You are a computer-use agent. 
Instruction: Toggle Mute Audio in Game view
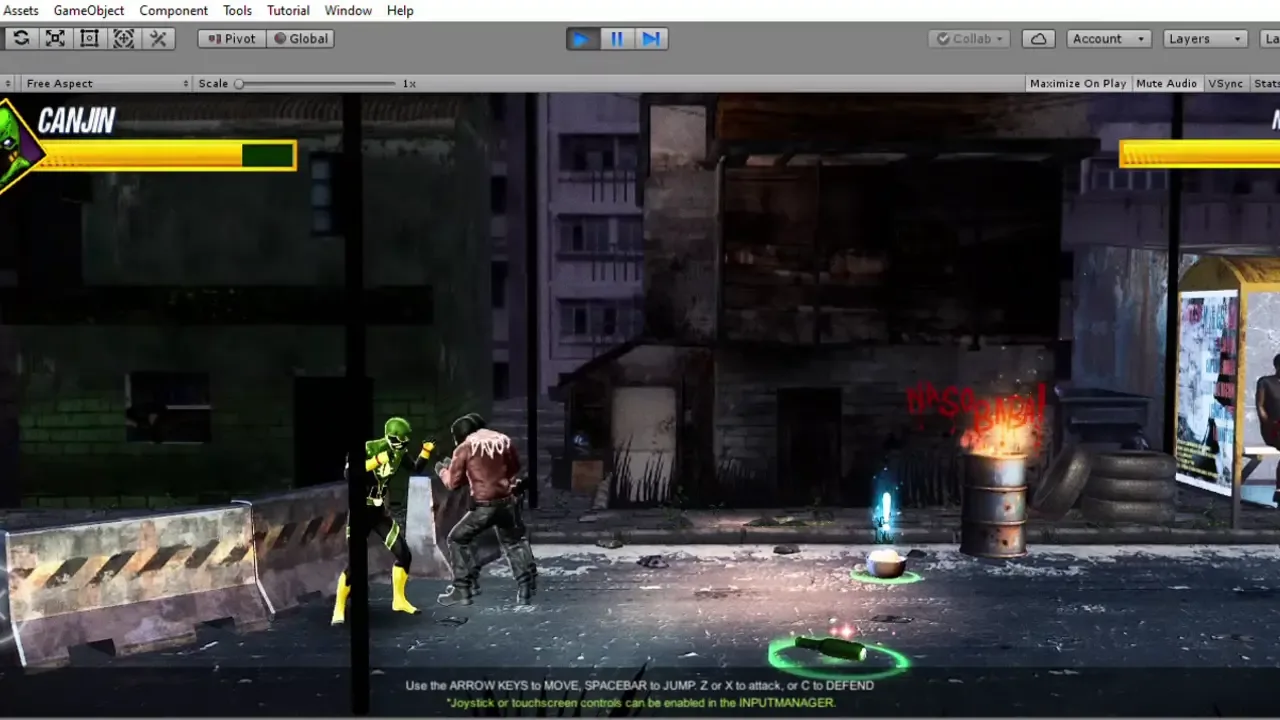[x=1167, y=83]
